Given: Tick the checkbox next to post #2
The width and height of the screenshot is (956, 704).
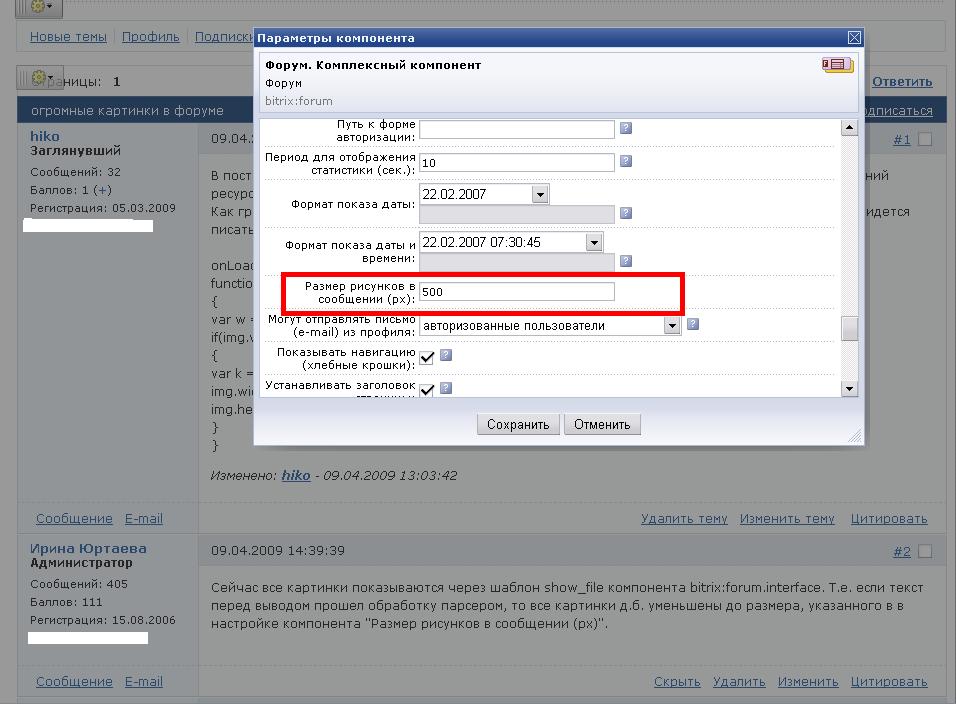Looking at the screenshot, I should point(925,551).
